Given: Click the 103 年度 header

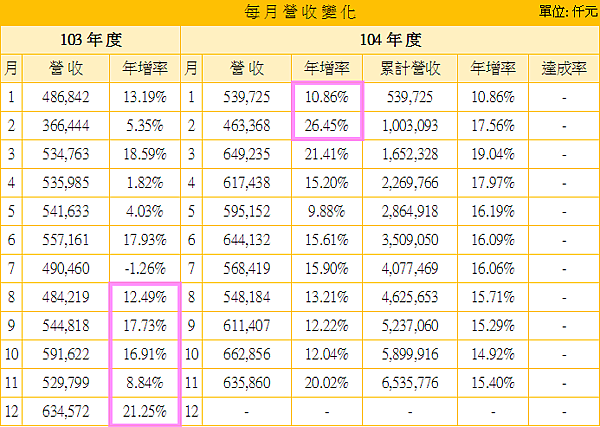Looking at the screenshot, I should click(x=91, y=40).
